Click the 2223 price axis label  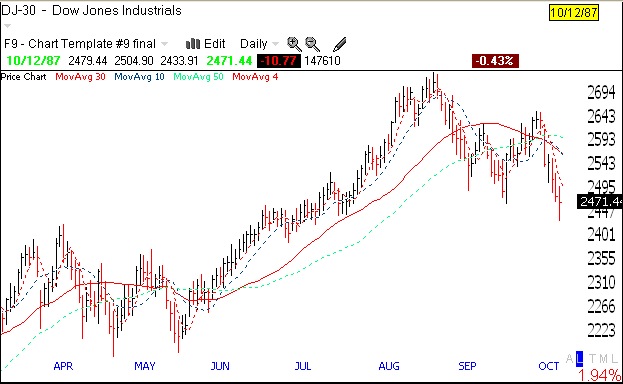601,330
